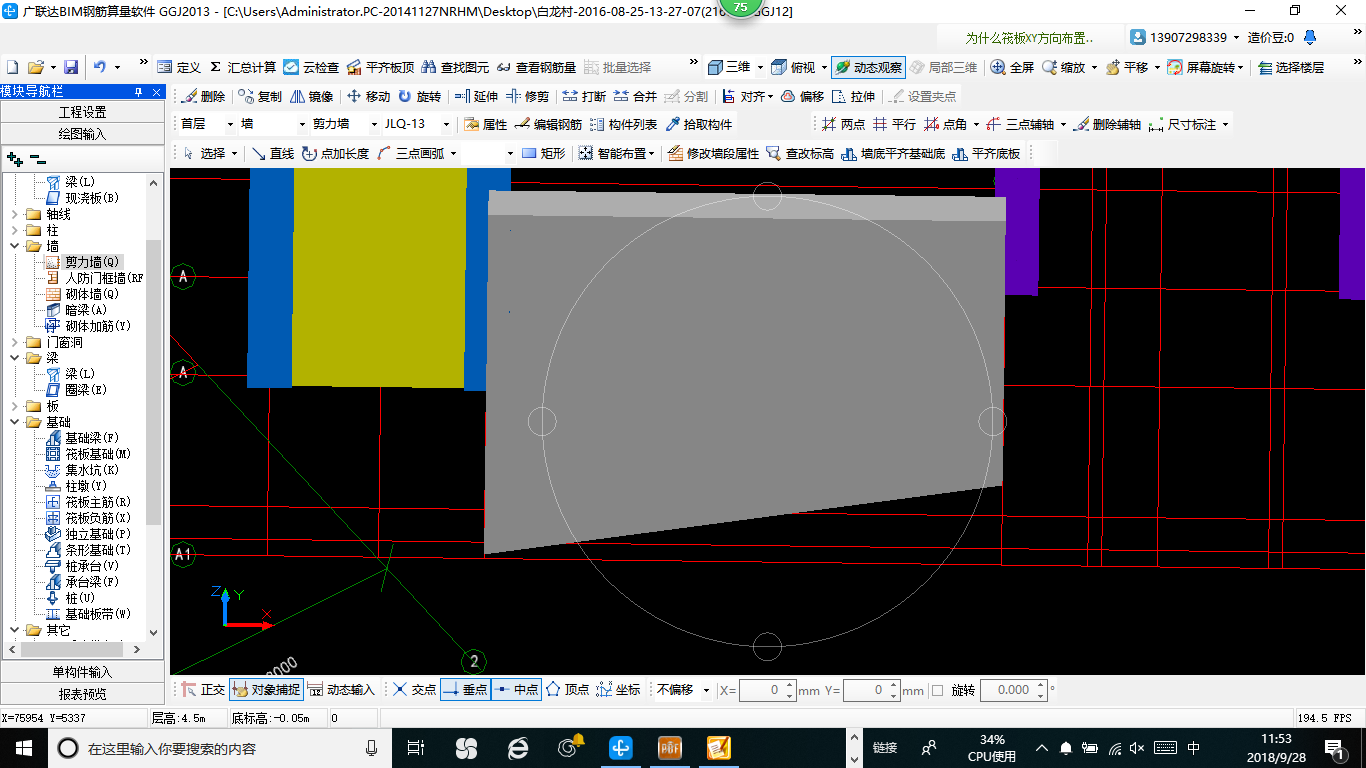The height and width of the screenshot is (768, 1366).
Task: Click 复制 copy tool
Action: [260, 96]
